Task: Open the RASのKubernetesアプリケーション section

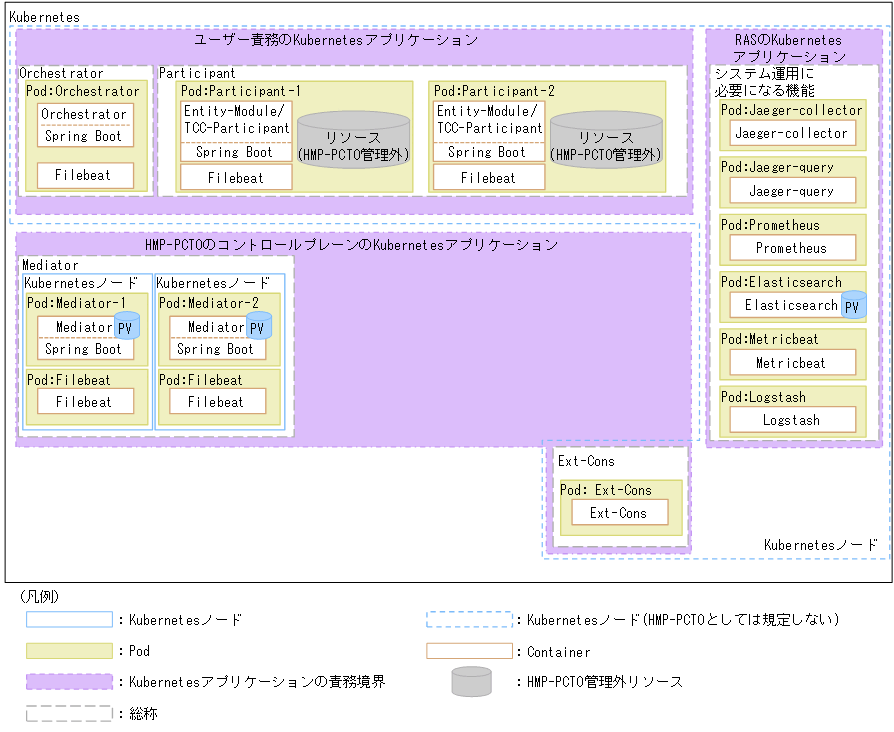Action: (789, 46)
